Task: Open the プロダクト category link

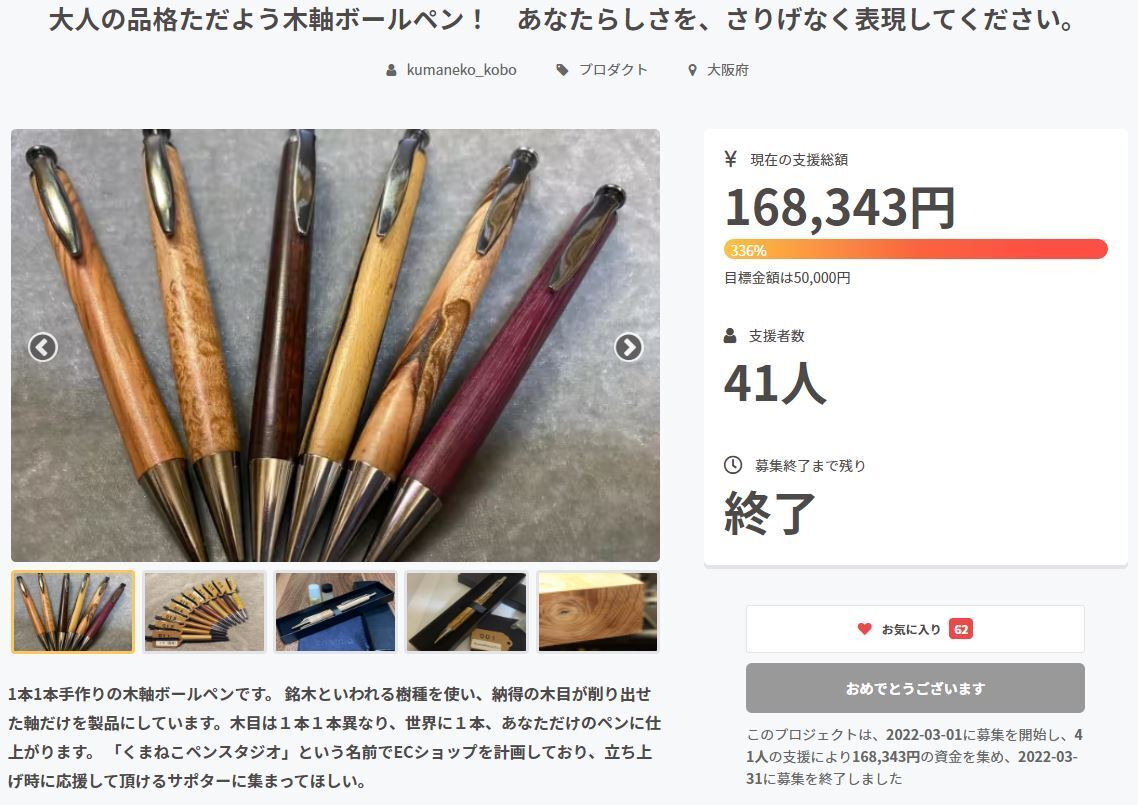Action: [613, 70]
